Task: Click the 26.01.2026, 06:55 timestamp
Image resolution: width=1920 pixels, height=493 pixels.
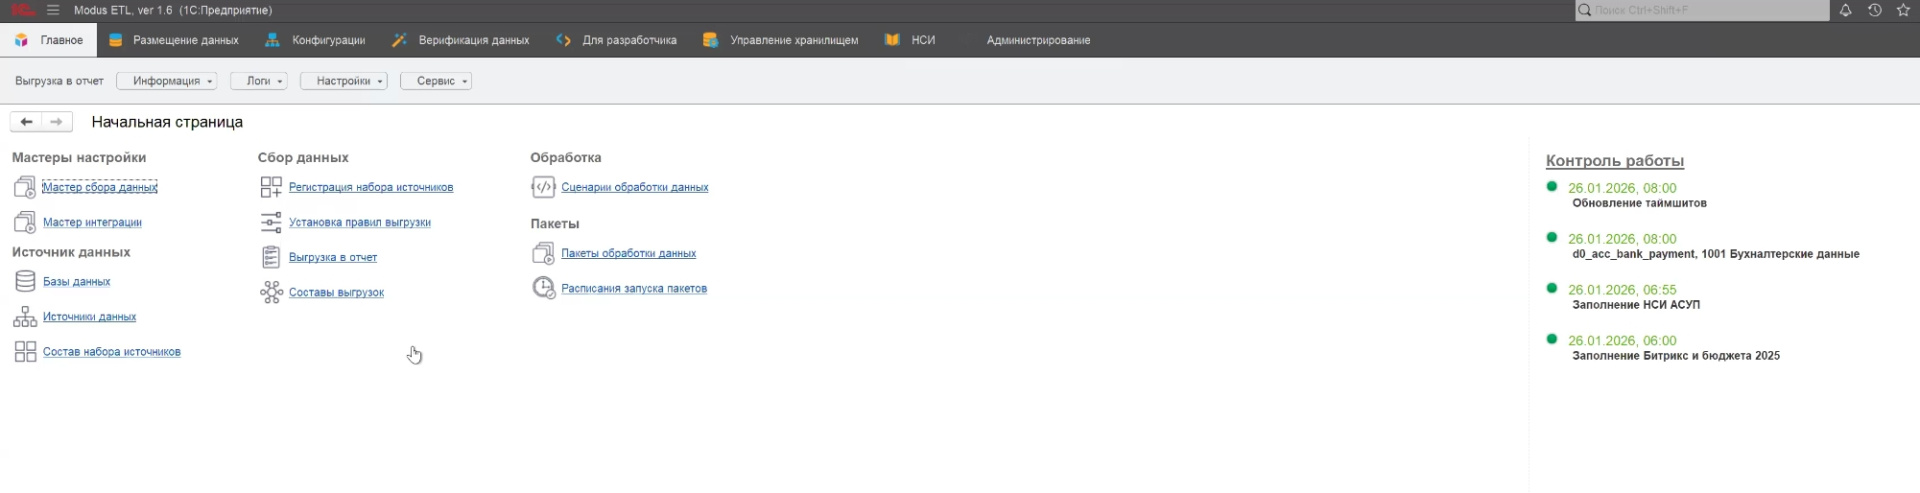Action: click(1622, 290)
